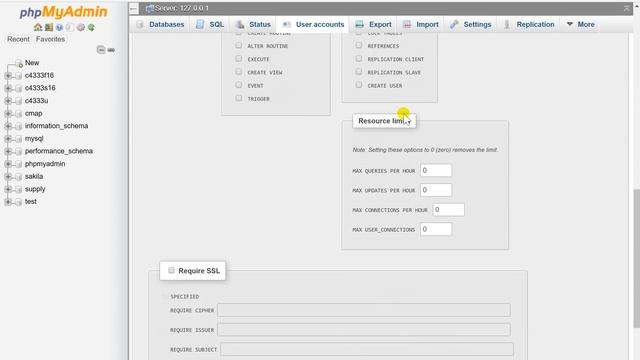
Task: Enable the REPLICATION CLIENT privilege checkbox
Action: (359, 59)
